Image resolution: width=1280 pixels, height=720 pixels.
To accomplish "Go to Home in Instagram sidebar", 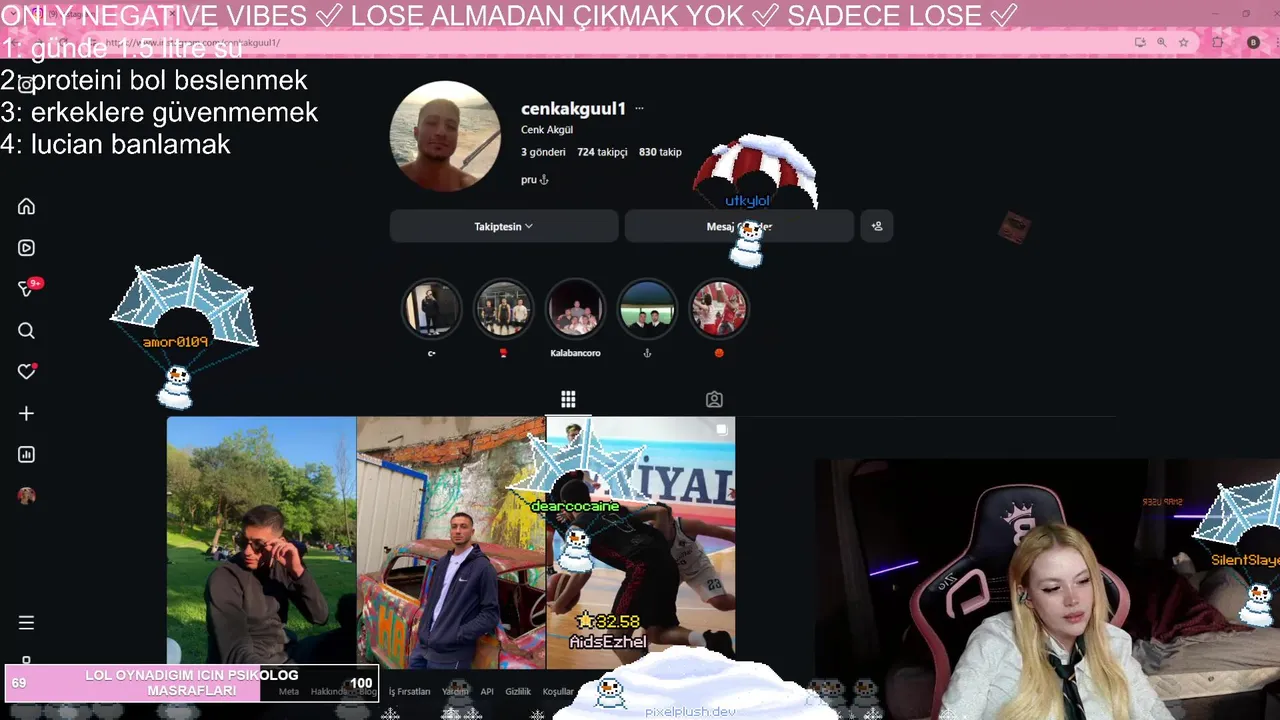I will pyautogui.click(x=27, y=206).
